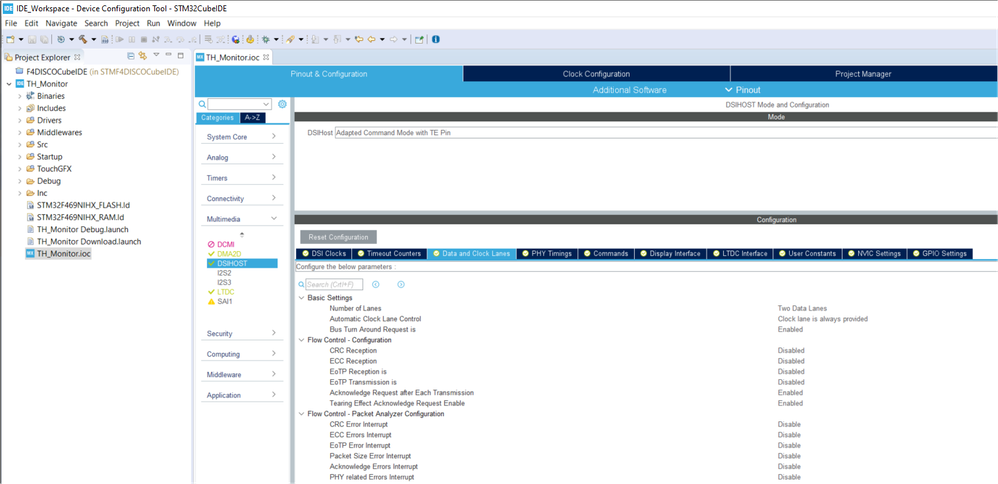Go to previous parameter search result
Image resolution: width=998 pixels, height=484 pixels.
pos(376,284)
